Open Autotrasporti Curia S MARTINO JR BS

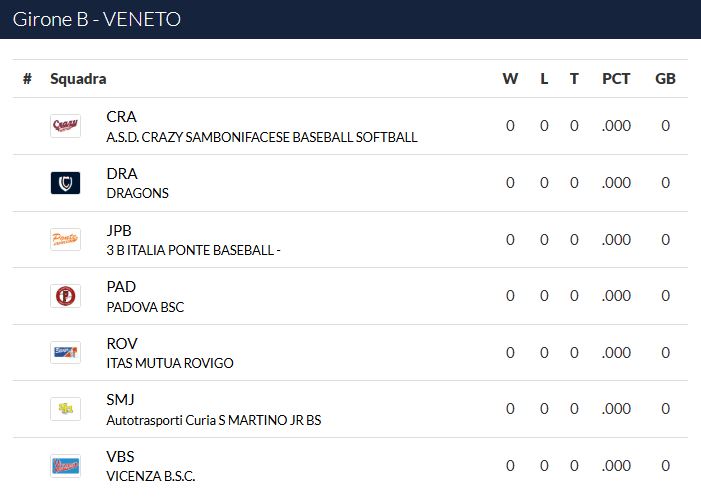pyautogui.click(x=213, y=420)
